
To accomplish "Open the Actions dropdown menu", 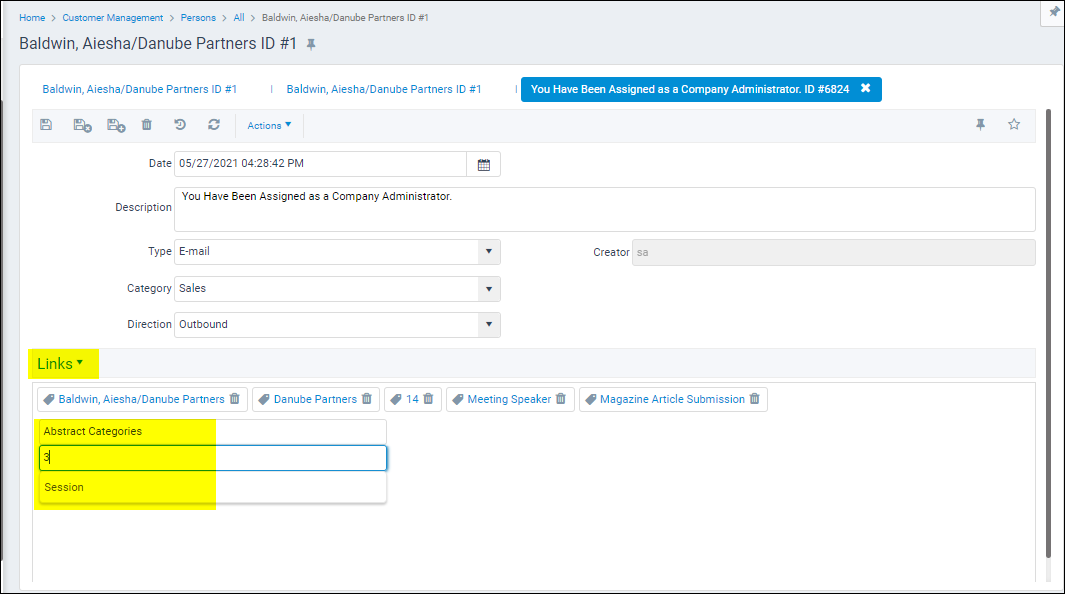I will tap(269, 126).
